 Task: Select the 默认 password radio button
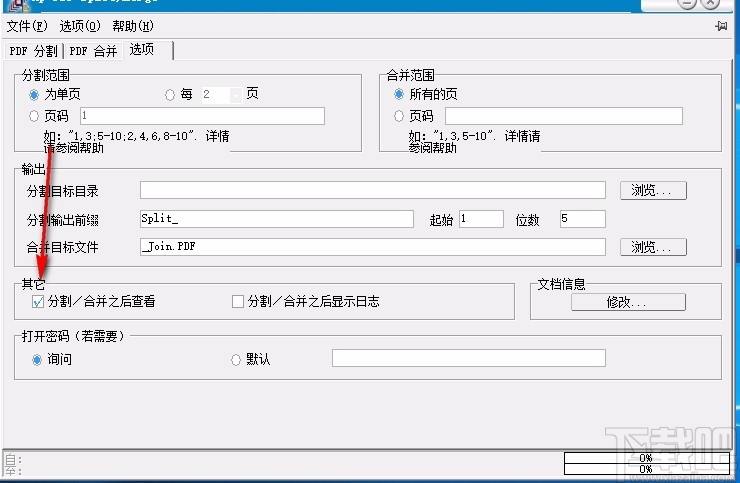point(235,360)
